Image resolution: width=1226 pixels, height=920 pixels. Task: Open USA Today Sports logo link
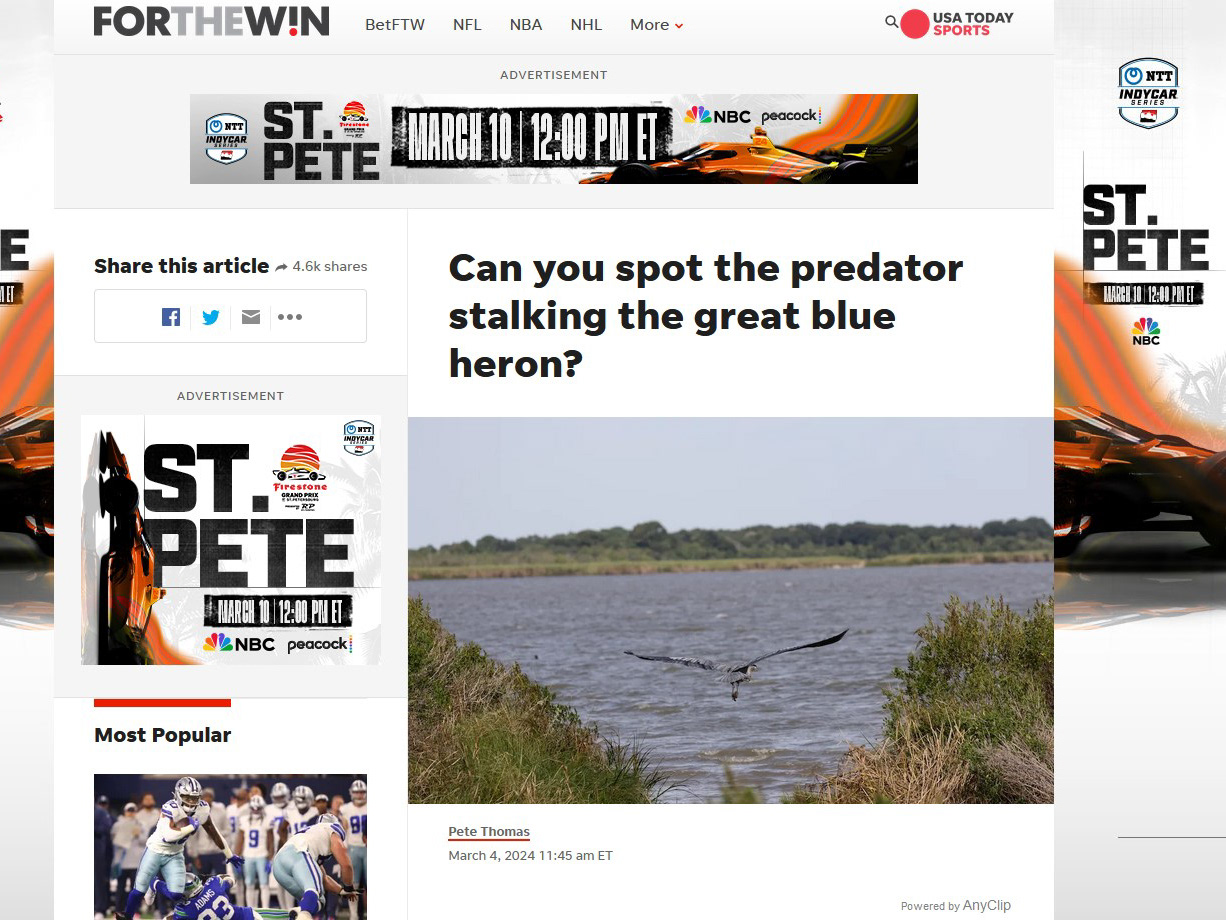point(958,24)
